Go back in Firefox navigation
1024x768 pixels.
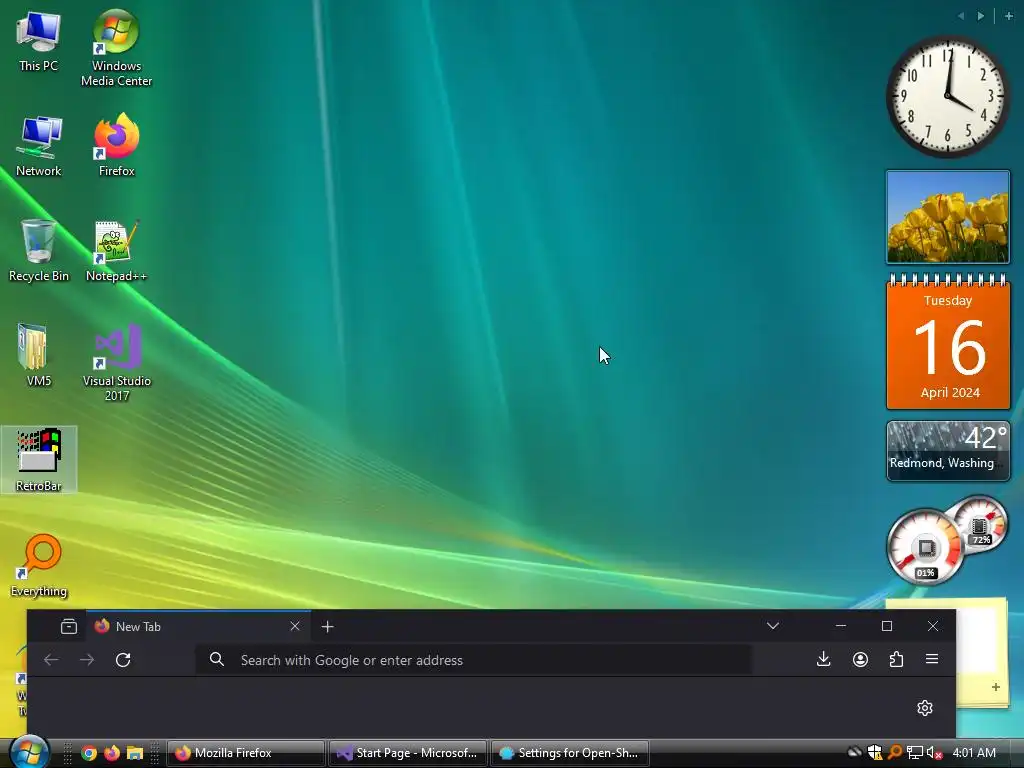(51, 660)
